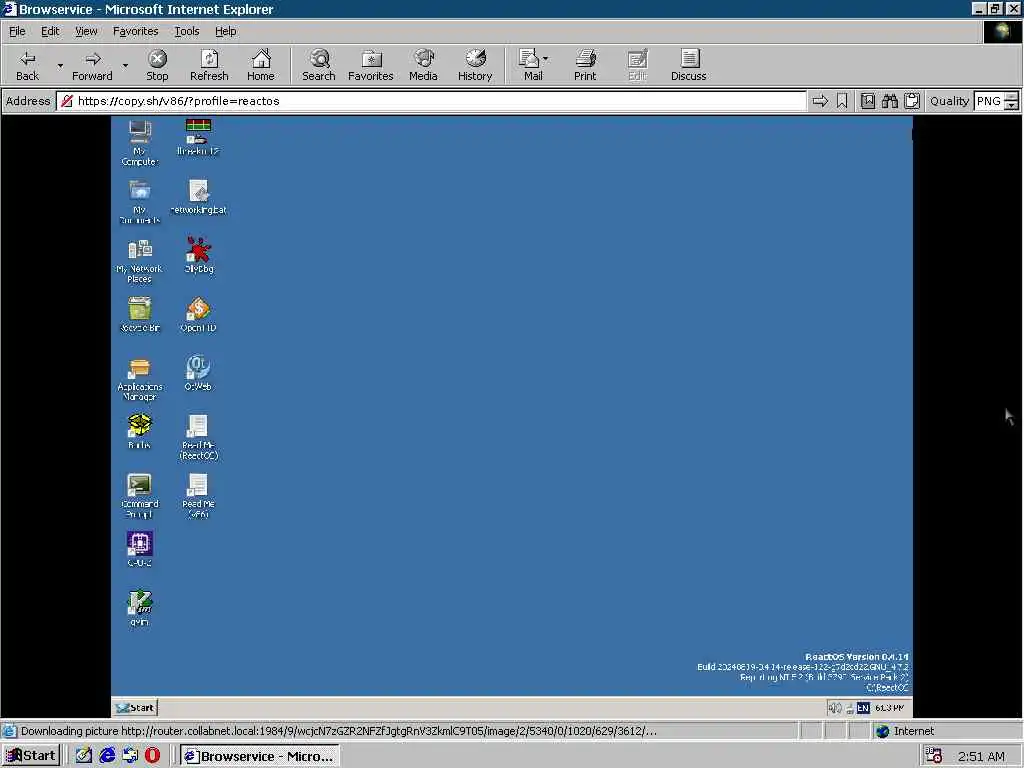The image size is (1024, 768).
Task: Click the first quick launch icon beside Start
Action: (84, 756)
